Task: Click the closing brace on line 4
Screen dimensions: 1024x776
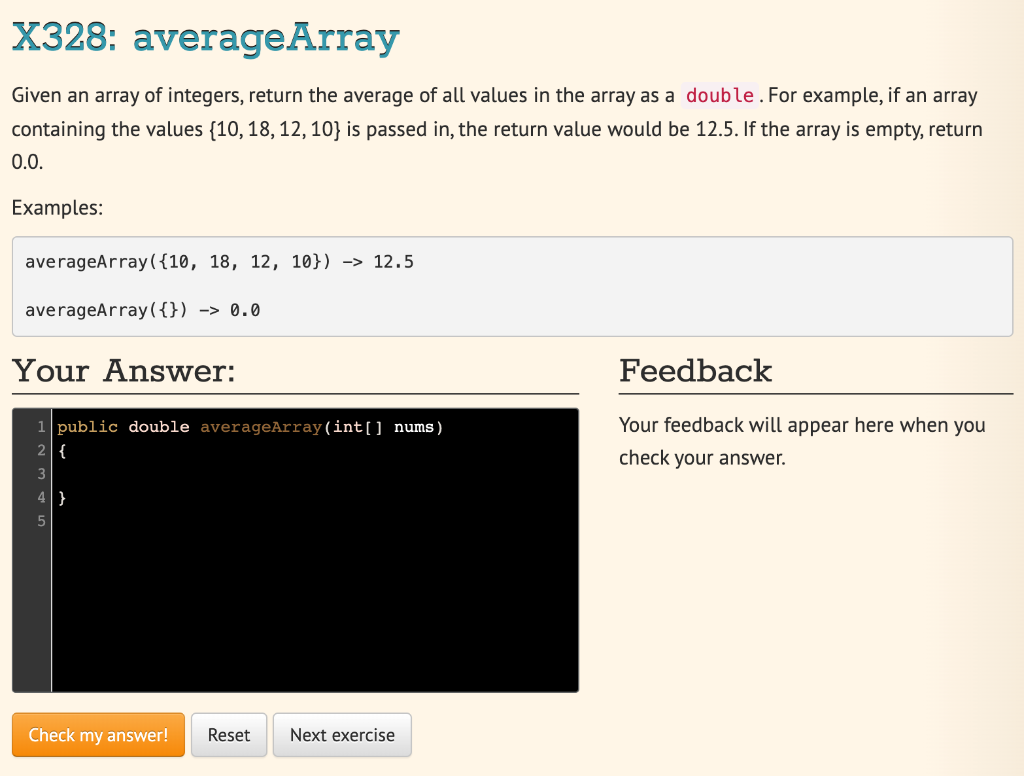Action: [62, 497]
